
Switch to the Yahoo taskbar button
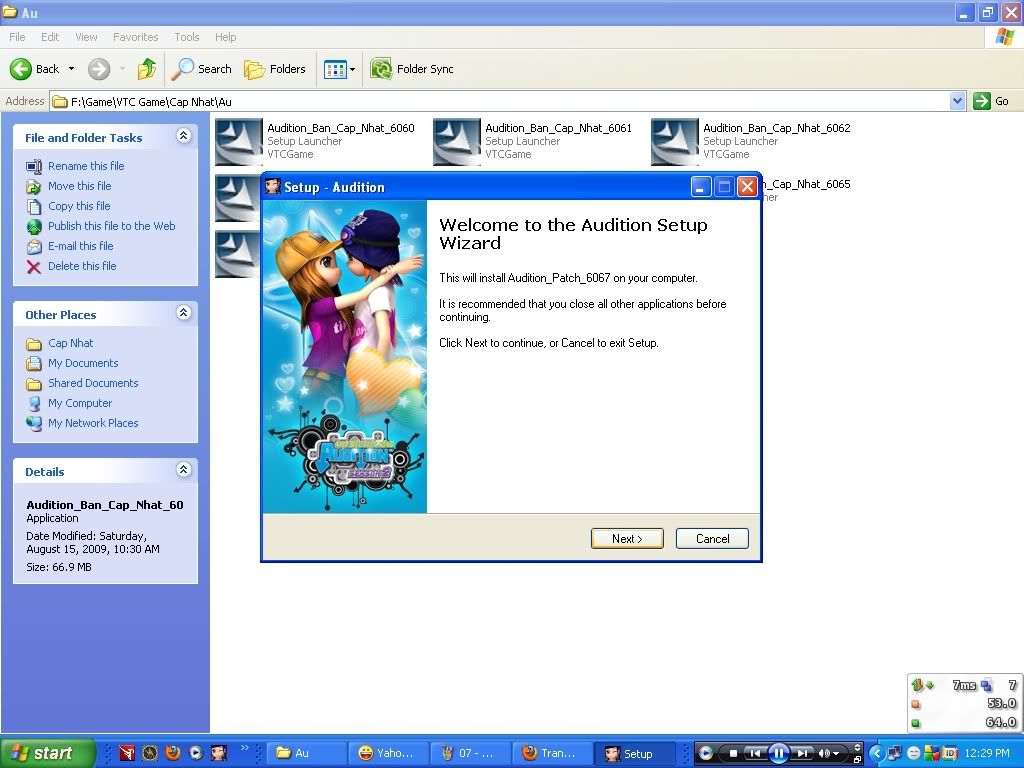click(x=387, y=753)
